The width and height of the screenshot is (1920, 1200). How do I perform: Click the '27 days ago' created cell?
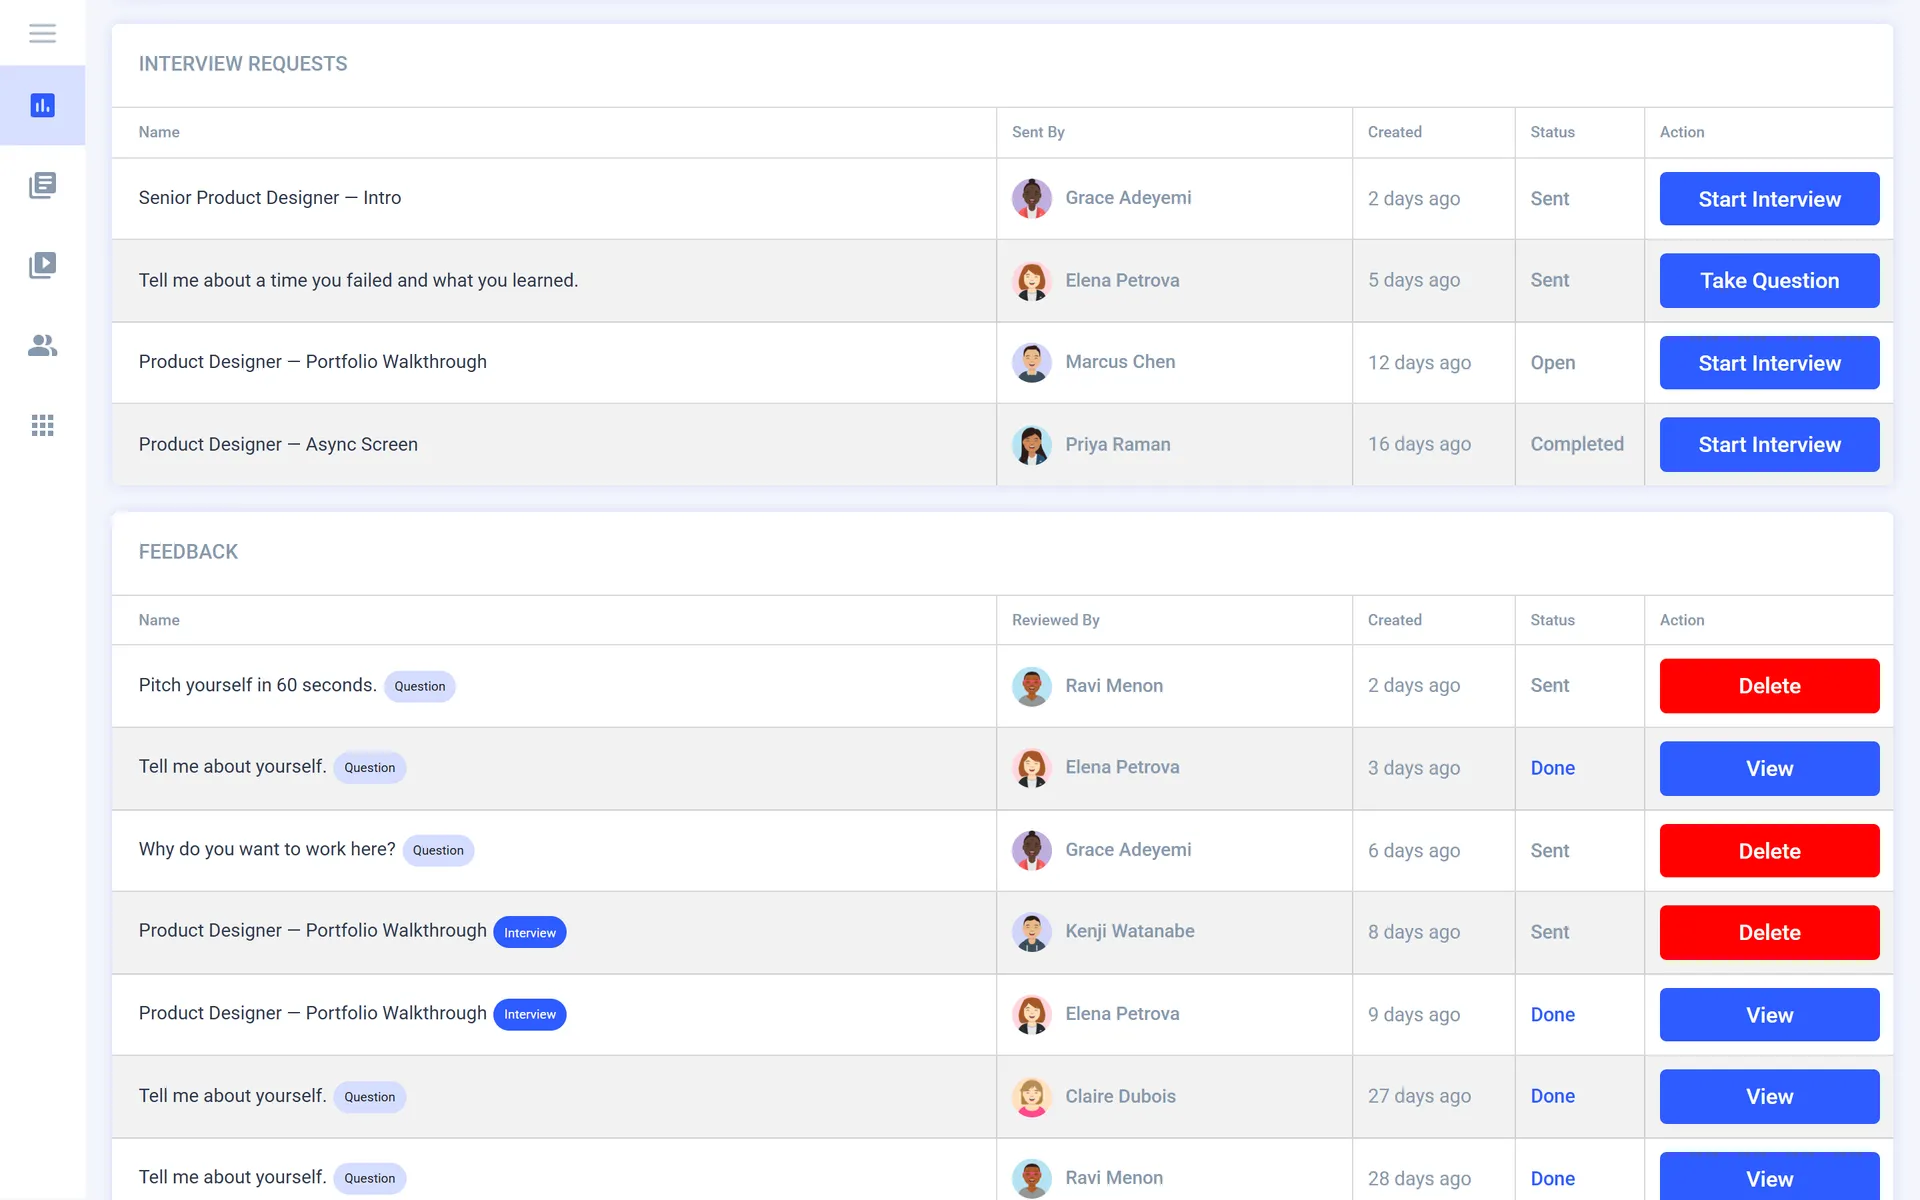[1419, 1096]
